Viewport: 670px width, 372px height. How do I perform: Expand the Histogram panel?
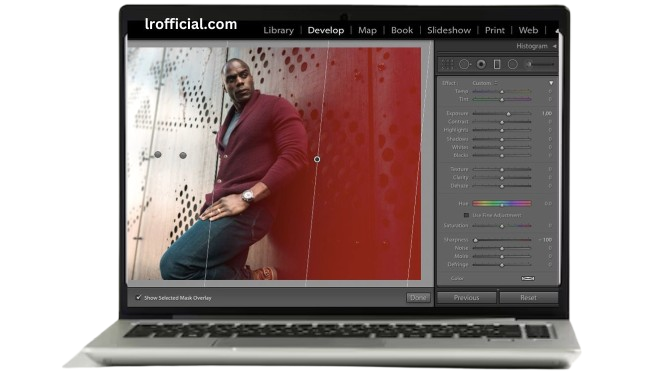click(555, 46)
